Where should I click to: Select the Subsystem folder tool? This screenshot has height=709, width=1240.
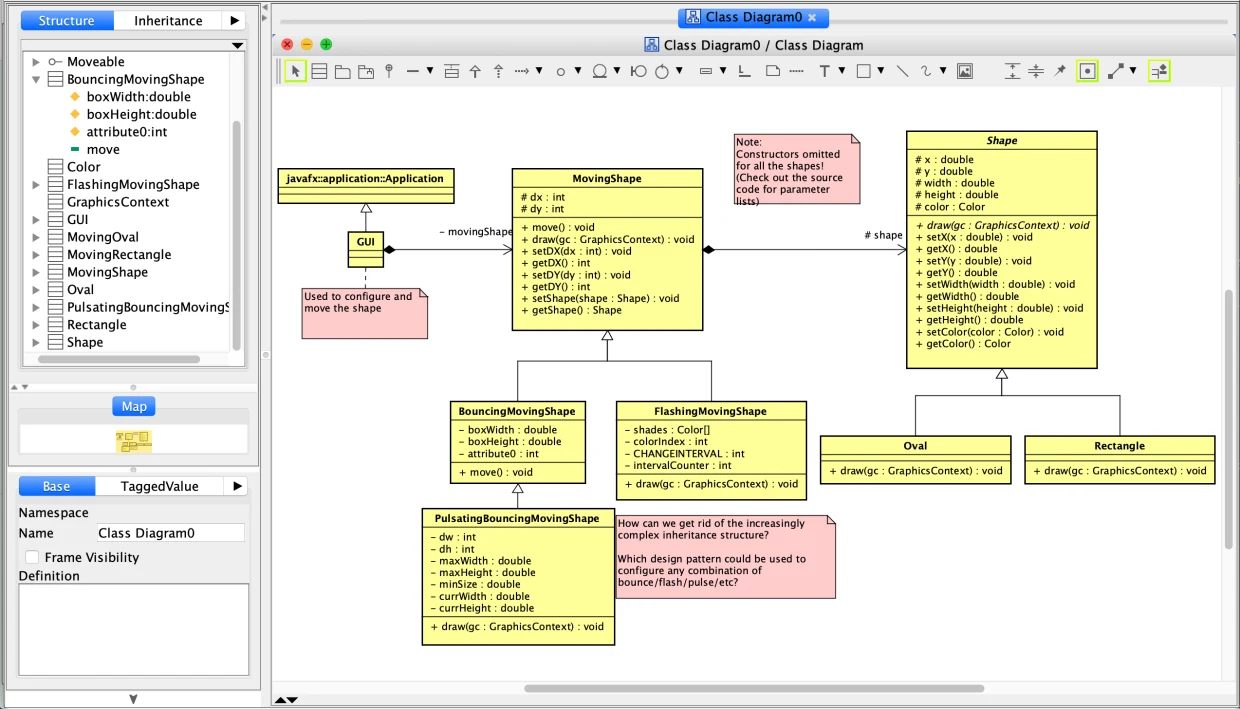(366, 71)
